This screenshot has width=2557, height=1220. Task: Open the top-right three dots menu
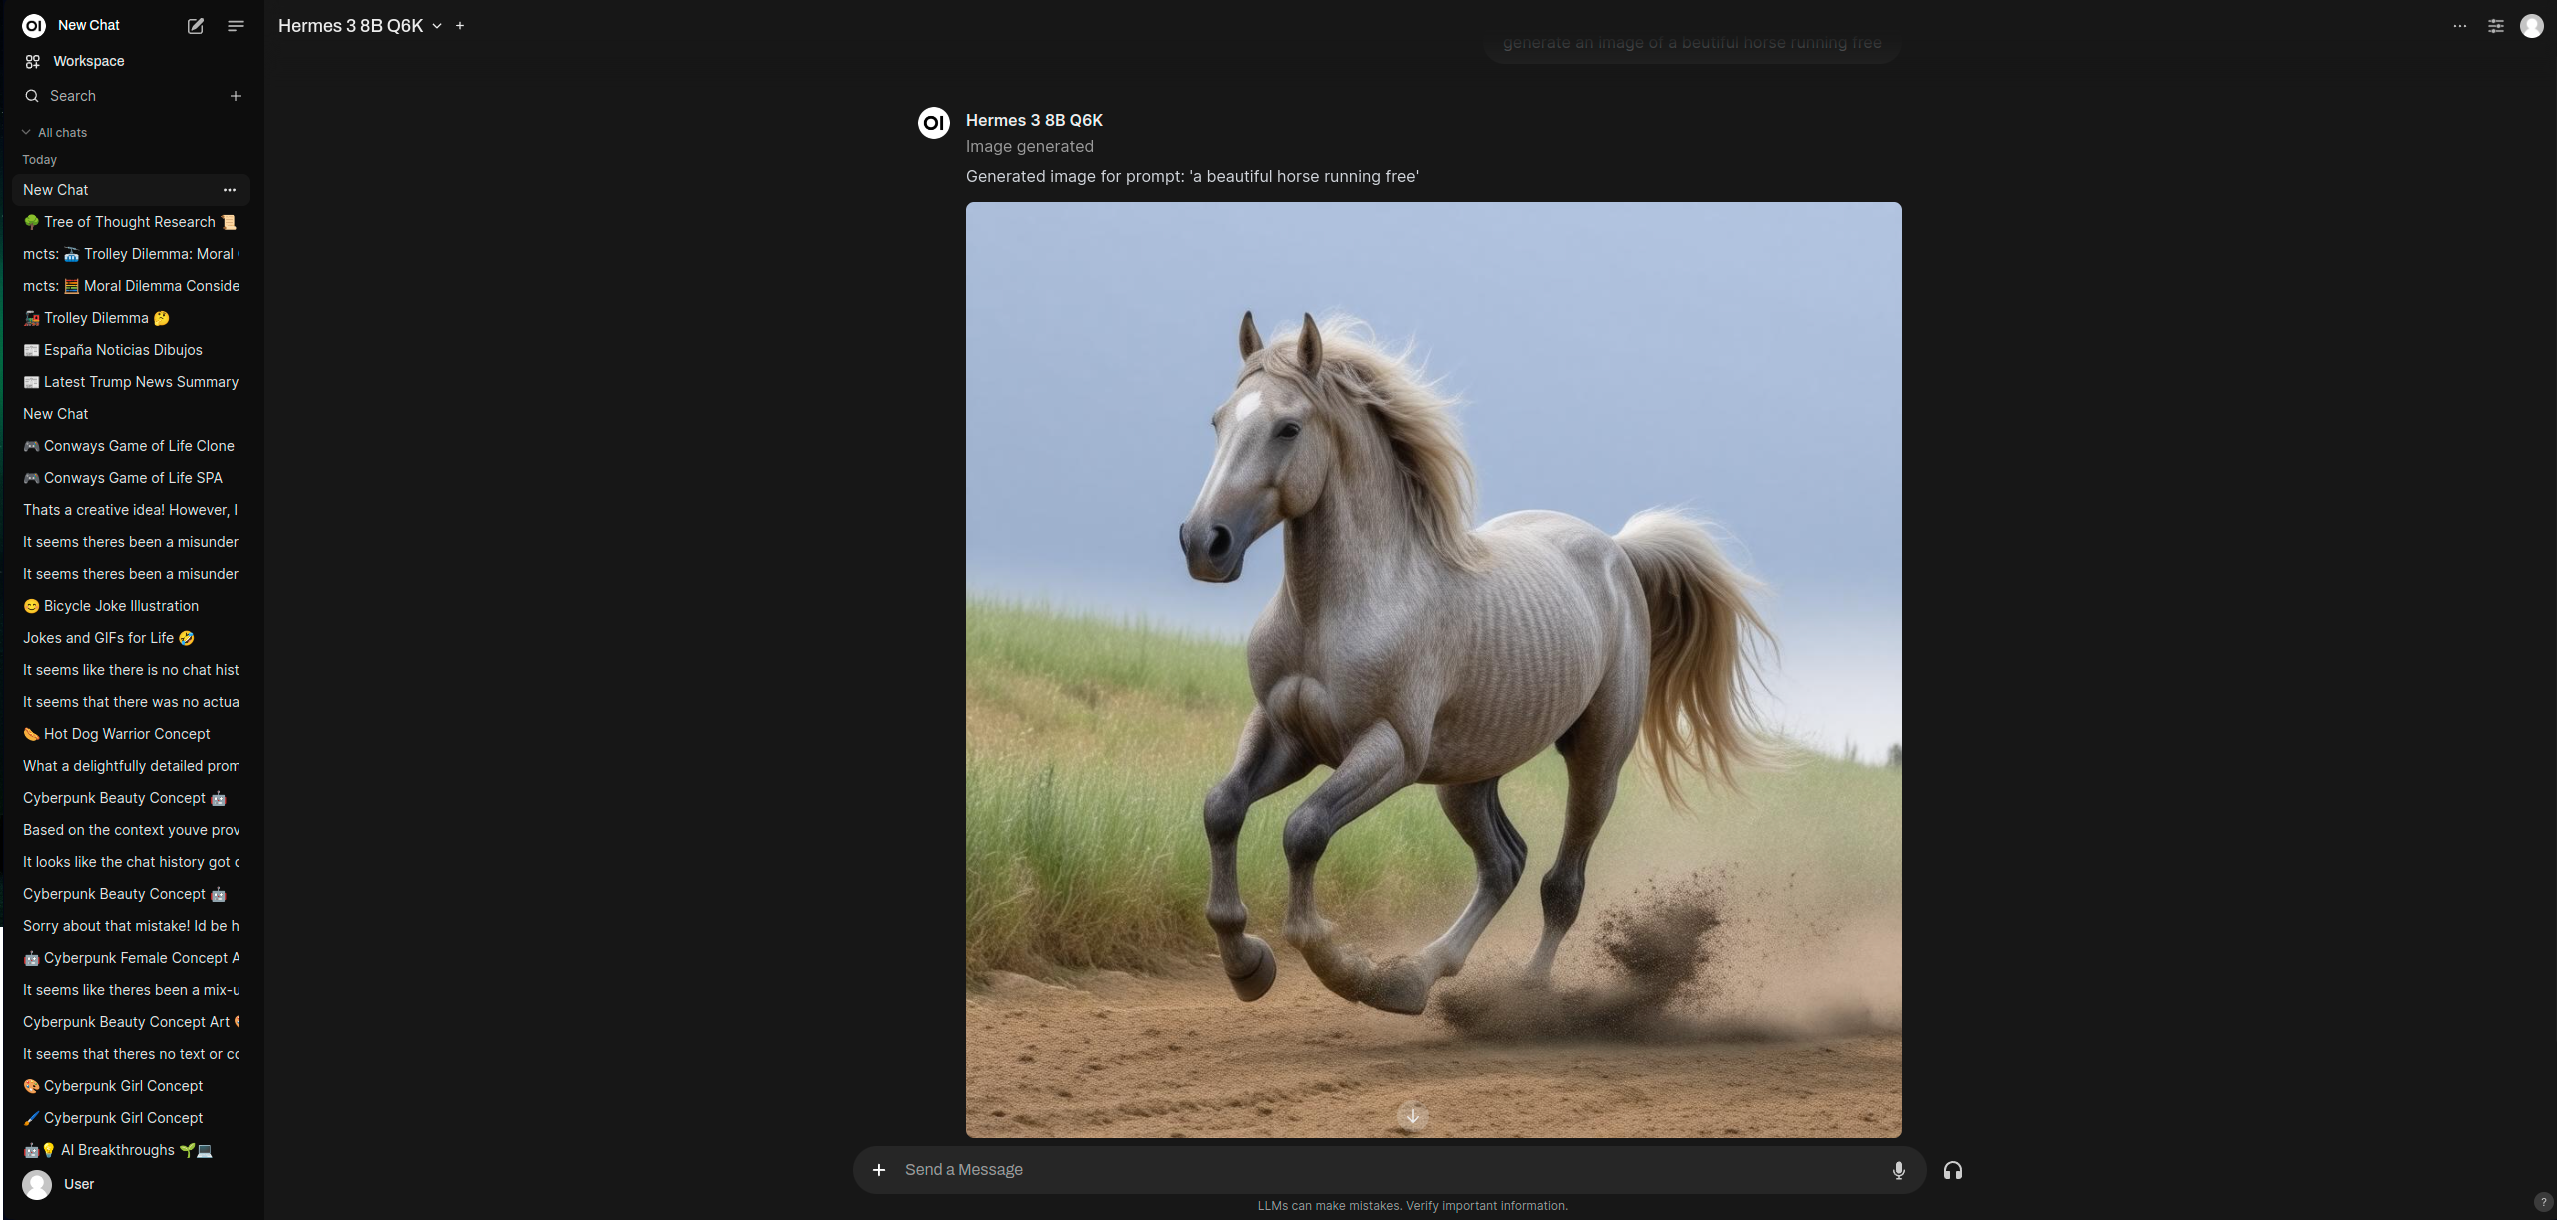(x=2460, y=26)
